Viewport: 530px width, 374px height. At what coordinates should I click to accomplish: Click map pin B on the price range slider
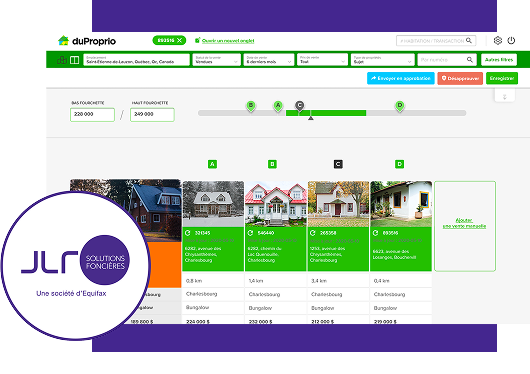251,106
